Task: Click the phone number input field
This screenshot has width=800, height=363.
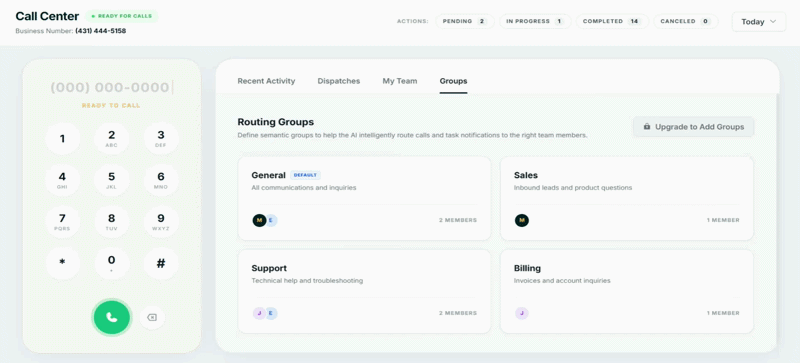Action: 112,87
